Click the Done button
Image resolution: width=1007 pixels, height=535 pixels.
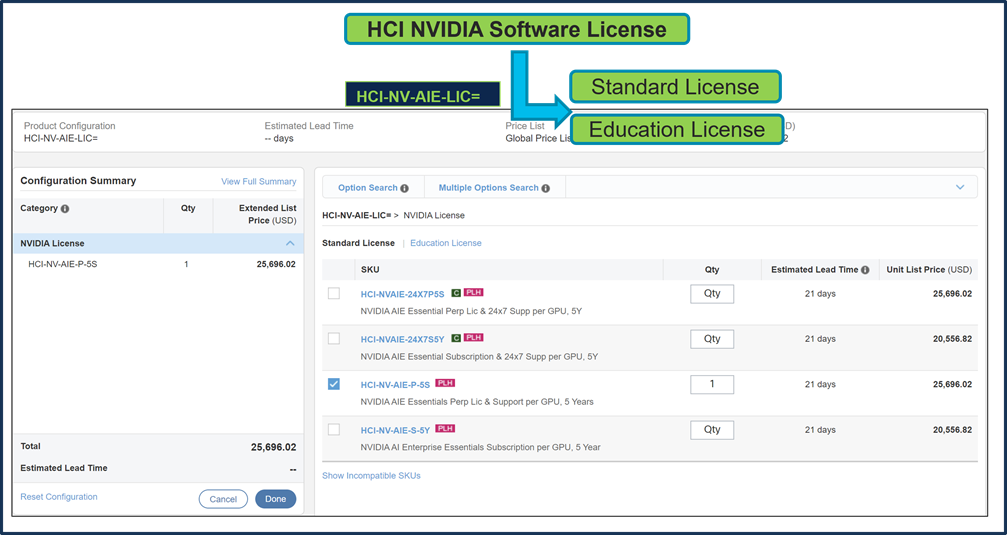pyautogui.click(x=276, y=499)
